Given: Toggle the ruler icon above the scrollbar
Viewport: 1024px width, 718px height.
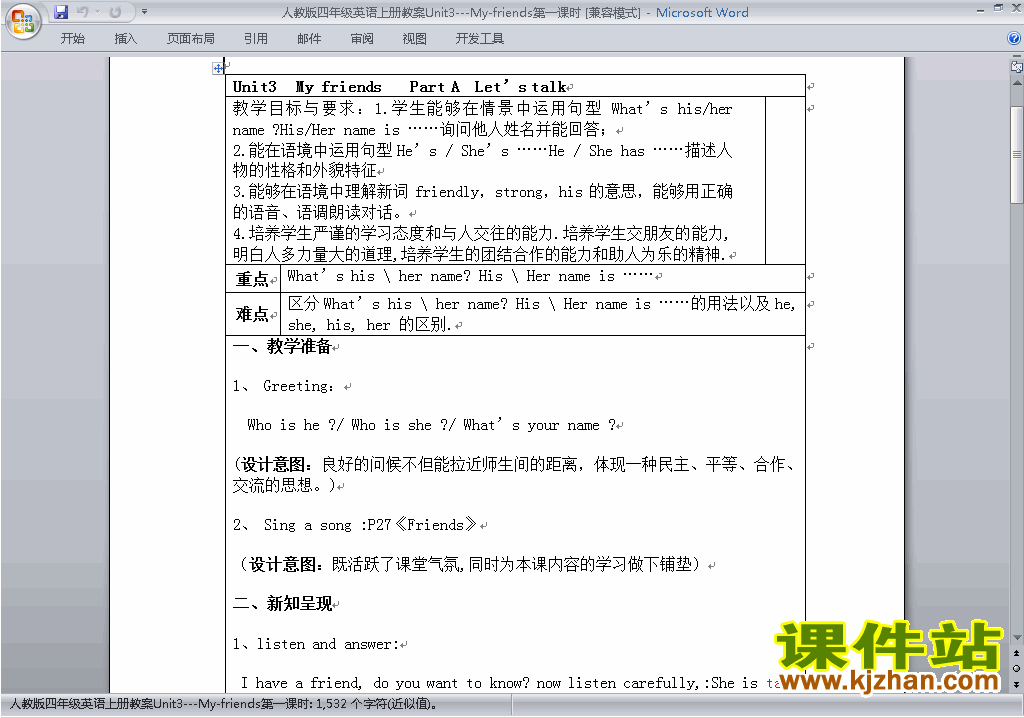Looking at the screenshot, I should (x=1017, y=66).
